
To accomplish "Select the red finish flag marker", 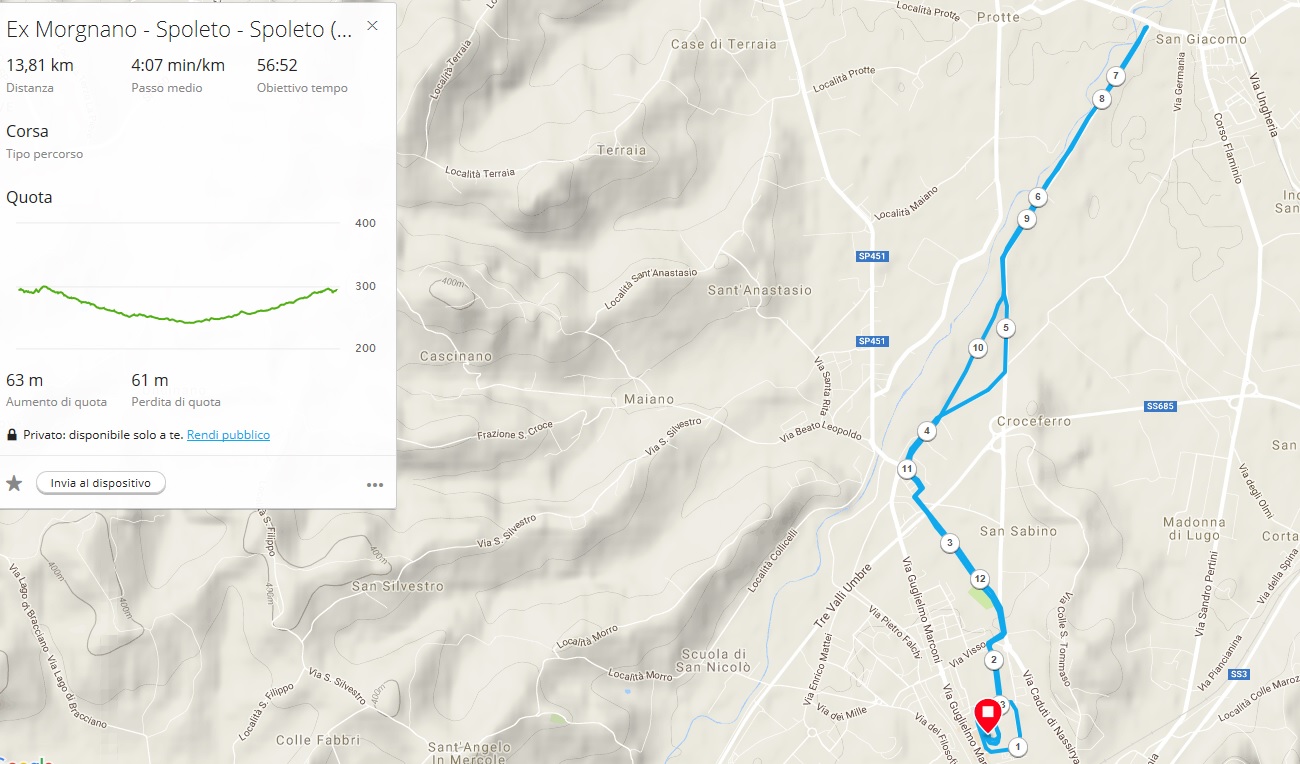I will click(x=987, y=714).
